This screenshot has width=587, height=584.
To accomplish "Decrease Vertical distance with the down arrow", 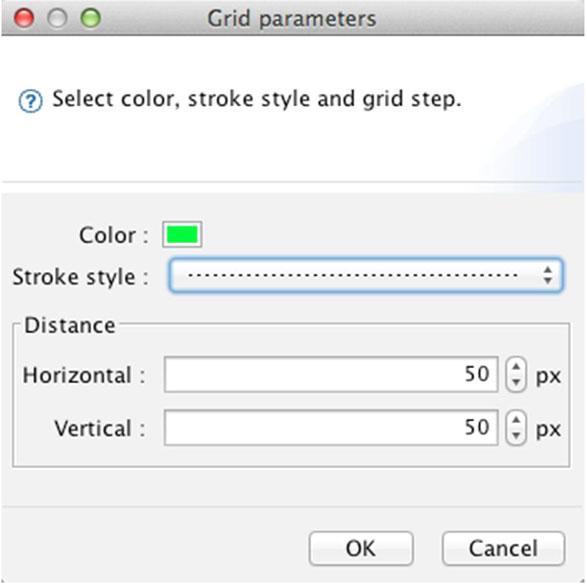I will click(x=516, y=436).
